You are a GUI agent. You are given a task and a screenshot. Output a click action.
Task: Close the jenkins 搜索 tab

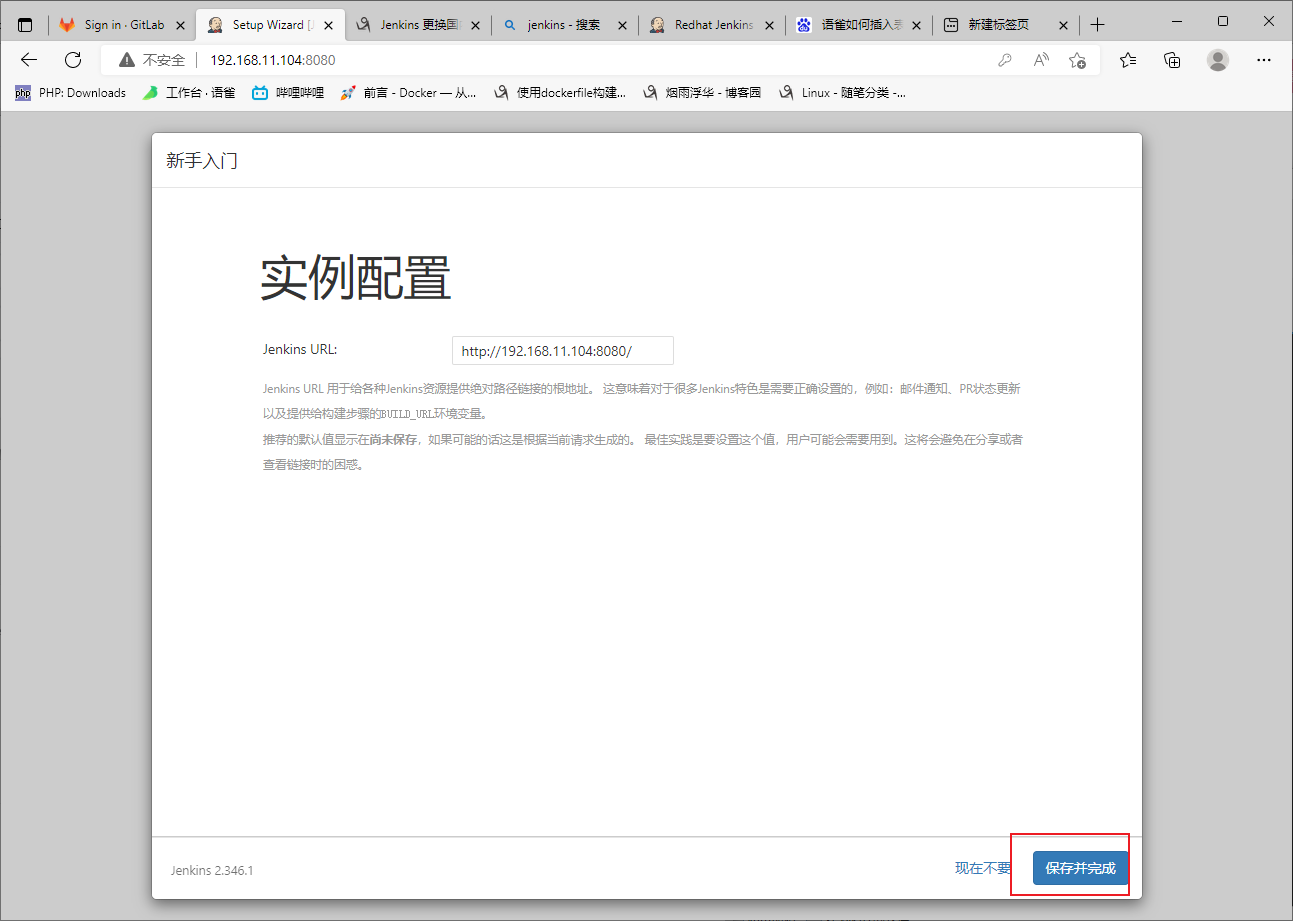pyautogui.click(x=622, y=25)
